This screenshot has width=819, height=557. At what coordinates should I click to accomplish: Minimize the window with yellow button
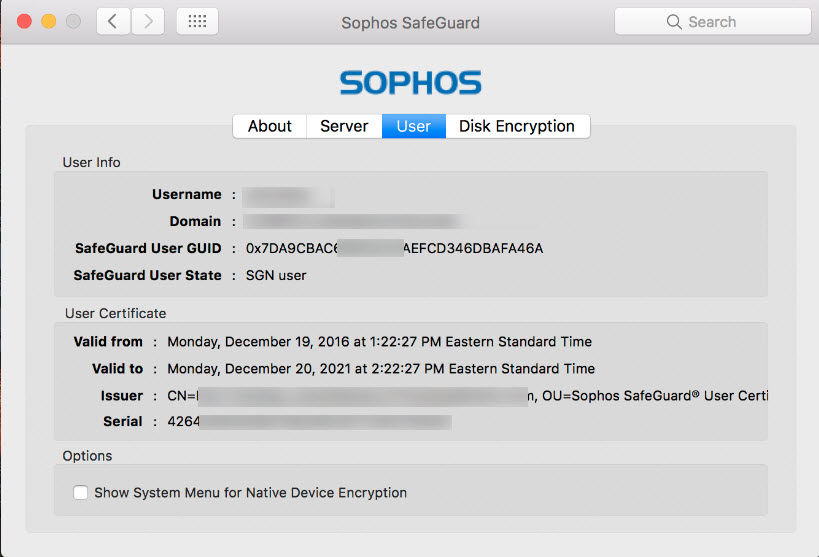click(49, 21)
